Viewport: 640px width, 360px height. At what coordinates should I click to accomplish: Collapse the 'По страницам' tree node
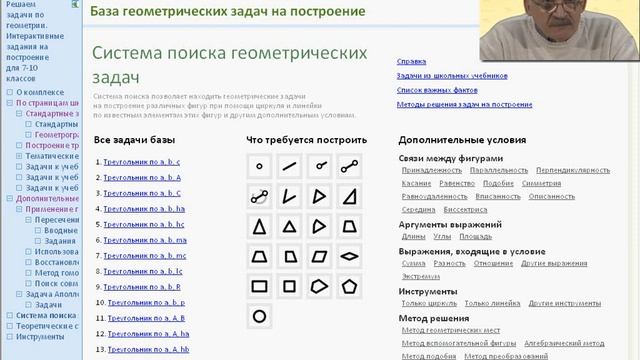click(x=10, y=103)
